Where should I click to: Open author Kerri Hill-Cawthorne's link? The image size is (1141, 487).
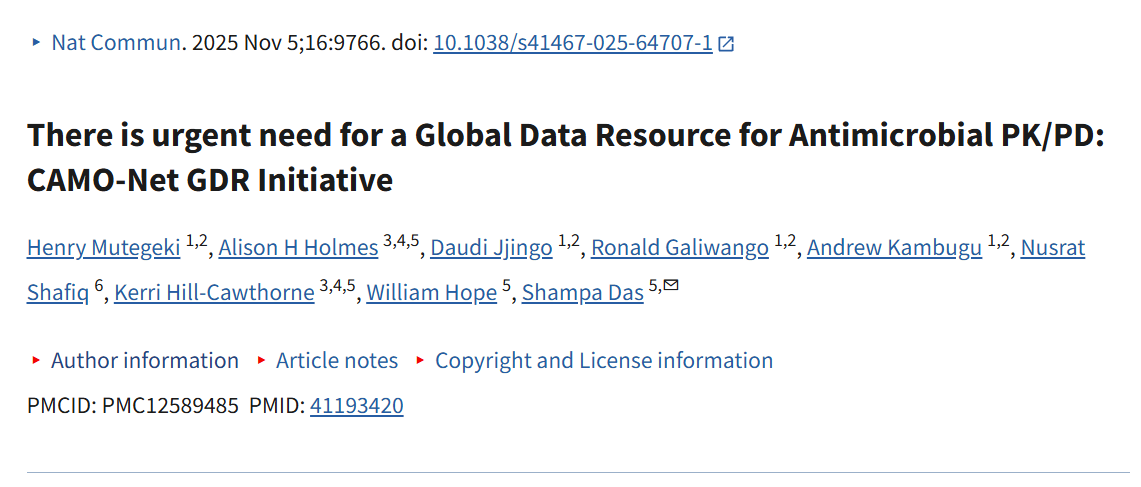tap(214, 293)
